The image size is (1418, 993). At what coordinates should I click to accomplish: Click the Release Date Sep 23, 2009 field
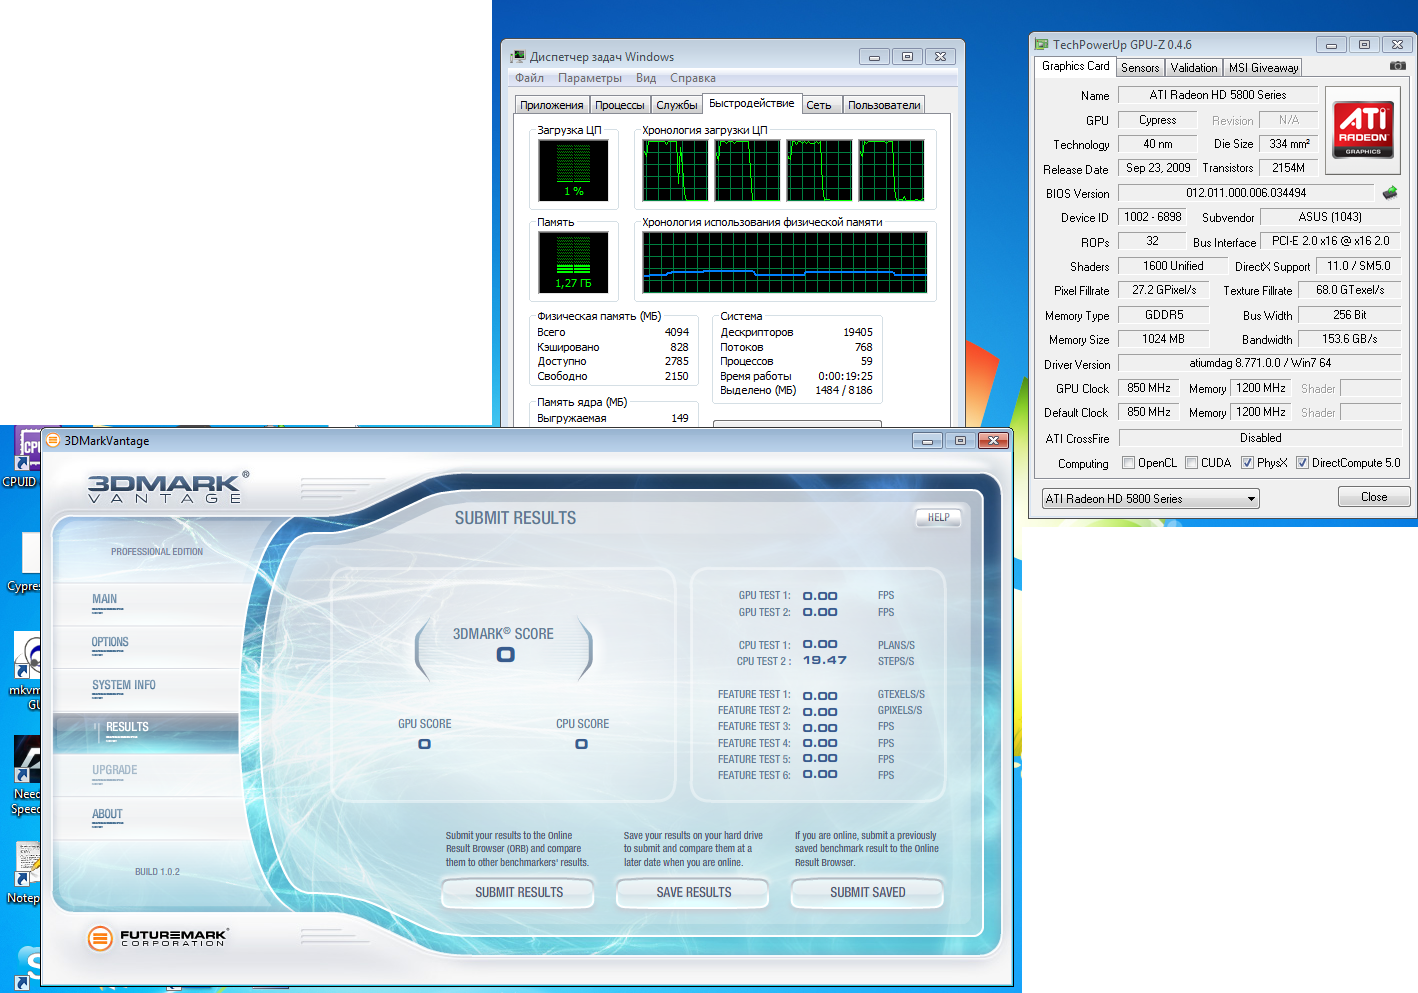1158,168
